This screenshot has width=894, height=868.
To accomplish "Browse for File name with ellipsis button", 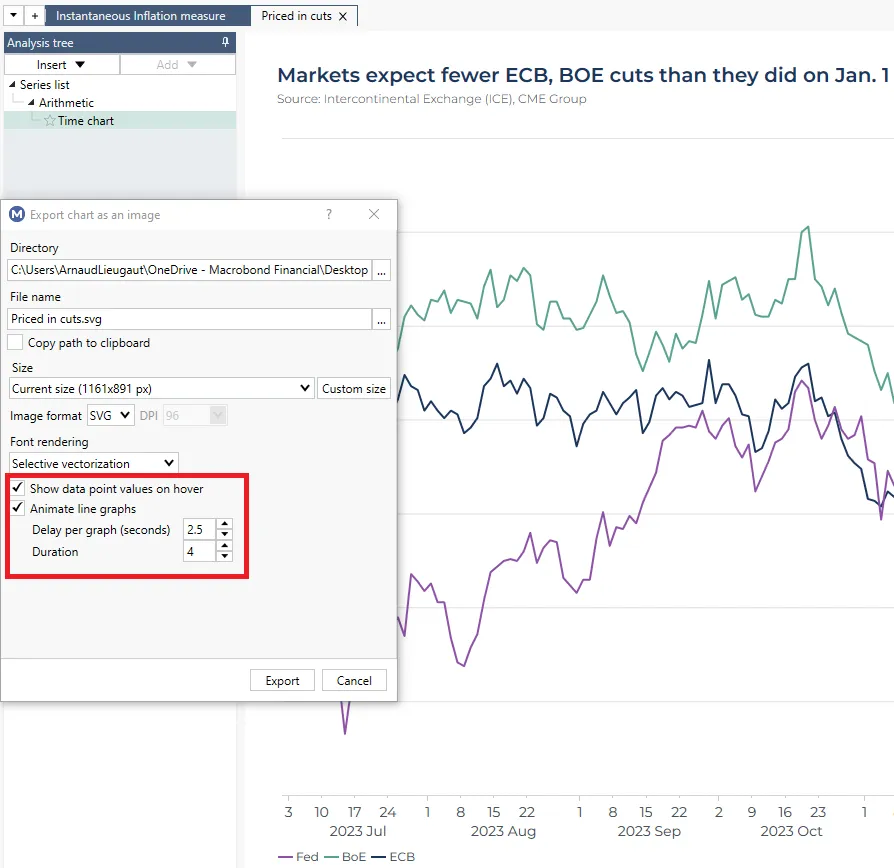I will 381,319.
